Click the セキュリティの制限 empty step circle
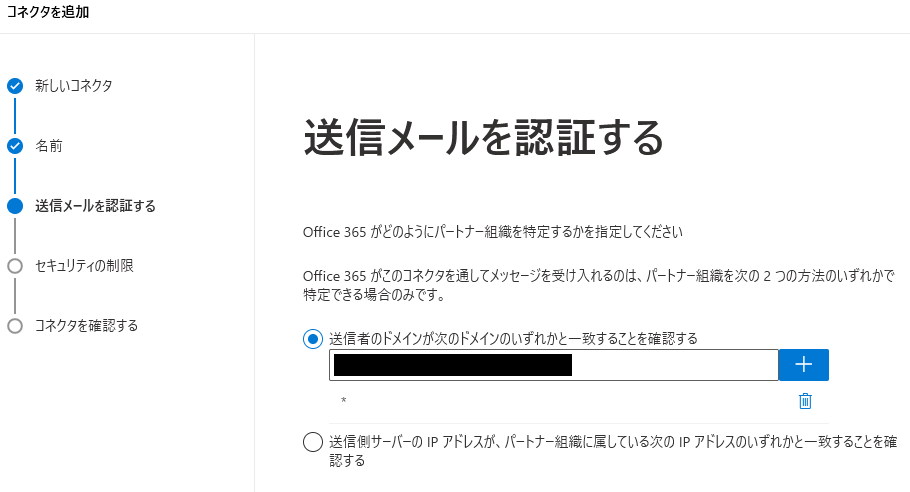This screenshot has height=492, width=910. click(x=15, y=266)
